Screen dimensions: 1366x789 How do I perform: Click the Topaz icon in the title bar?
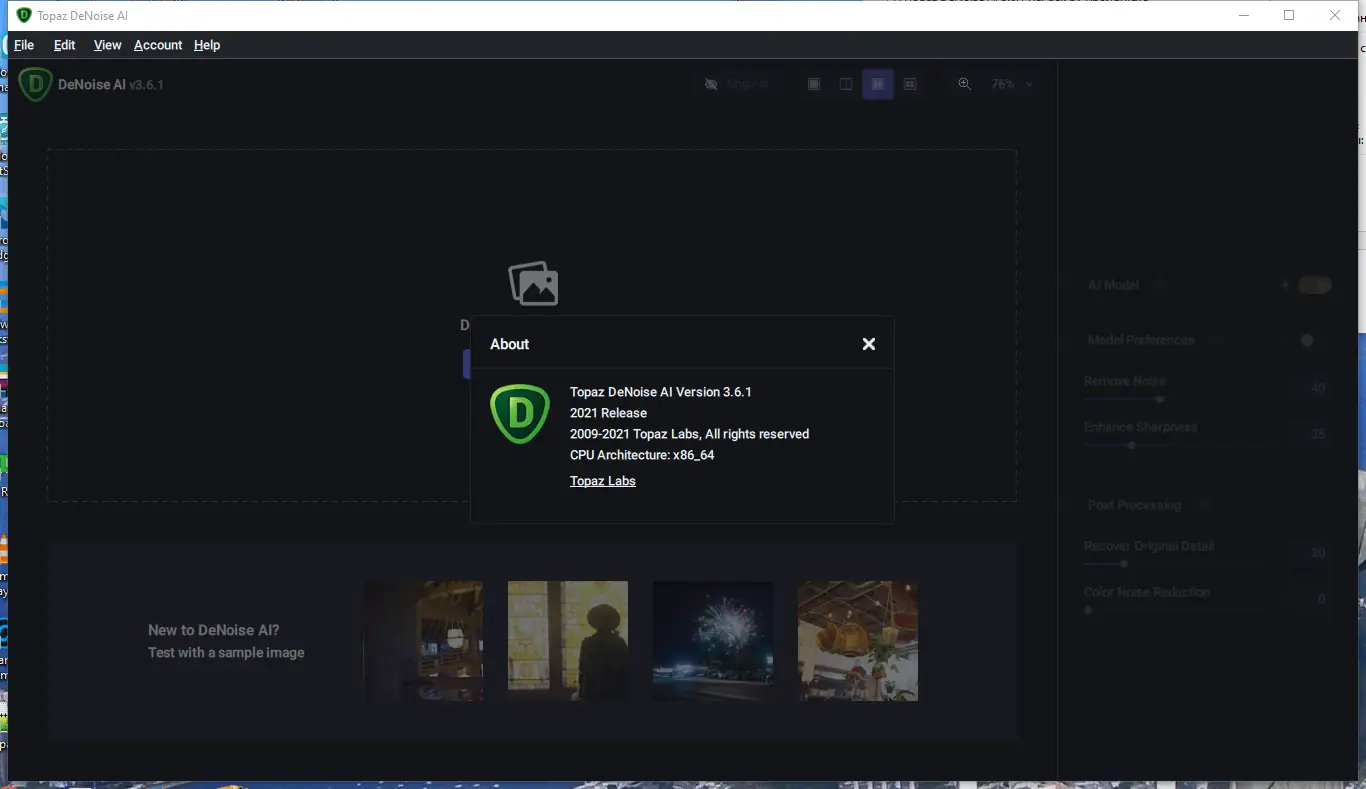(24, 15)
